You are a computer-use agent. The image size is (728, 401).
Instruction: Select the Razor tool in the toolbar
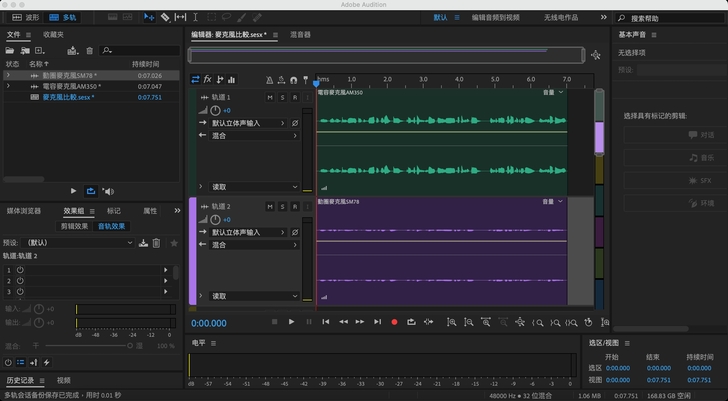163,17
